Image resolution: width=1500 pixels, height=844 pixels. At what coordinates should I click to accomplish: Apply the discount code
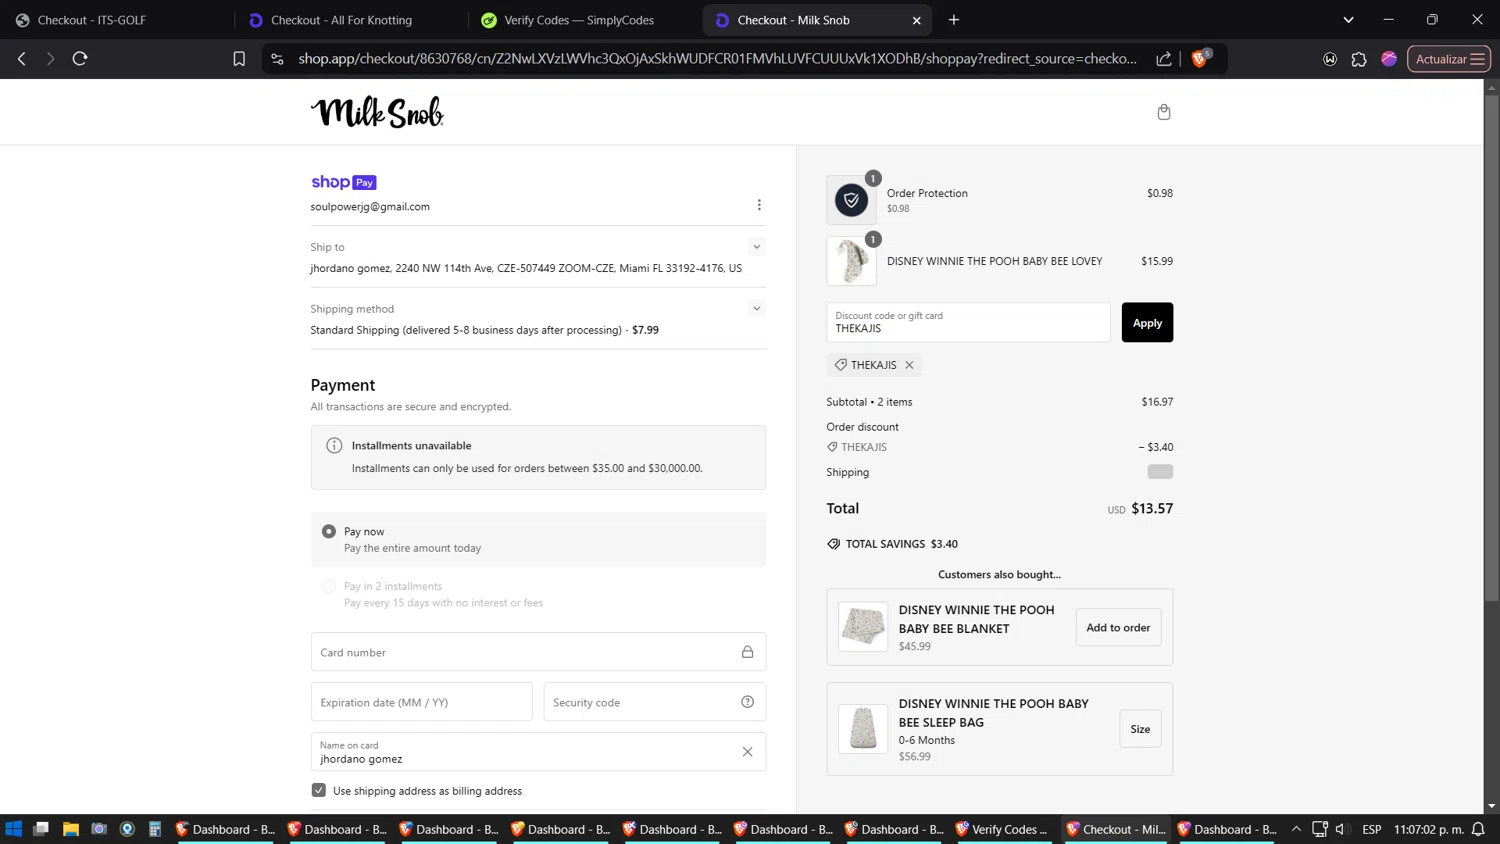pos(1147,322)
